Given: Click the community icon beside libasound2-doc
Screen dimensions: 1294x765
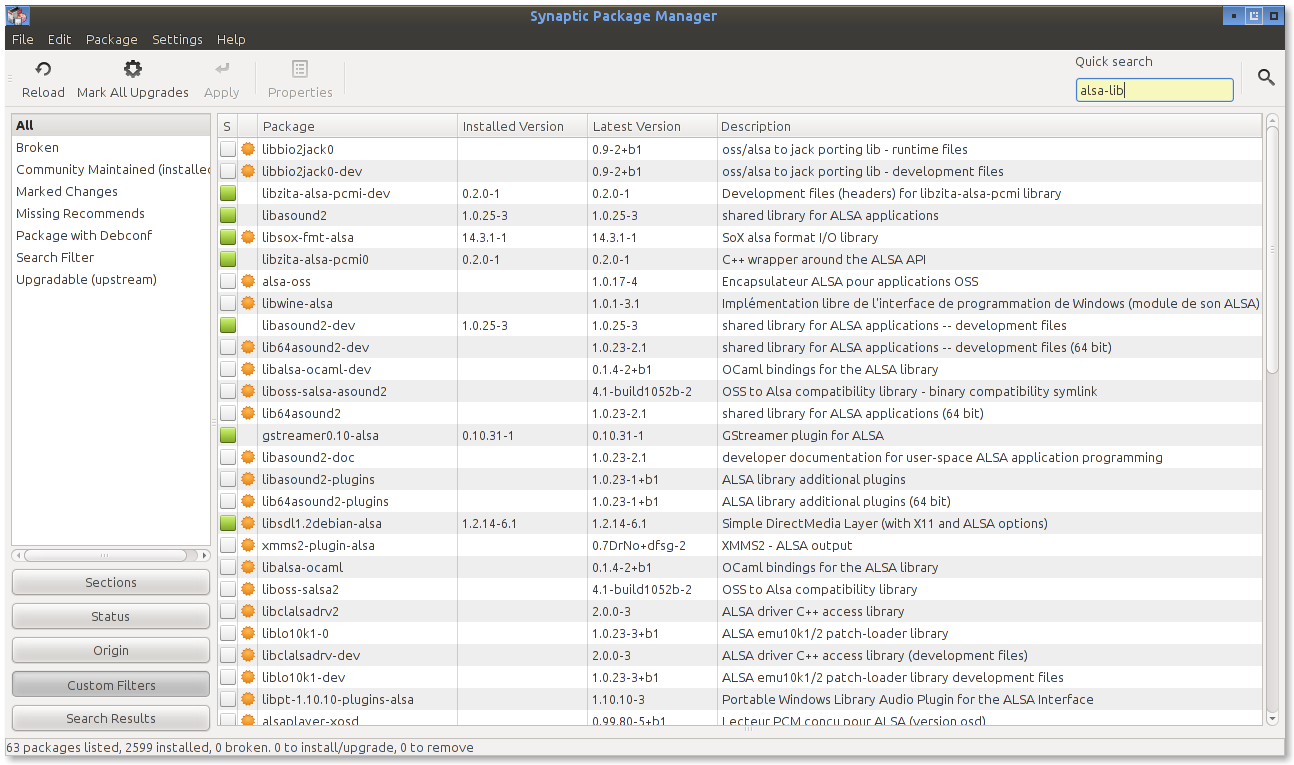Looking at the screenshot, I should (248, 457).
